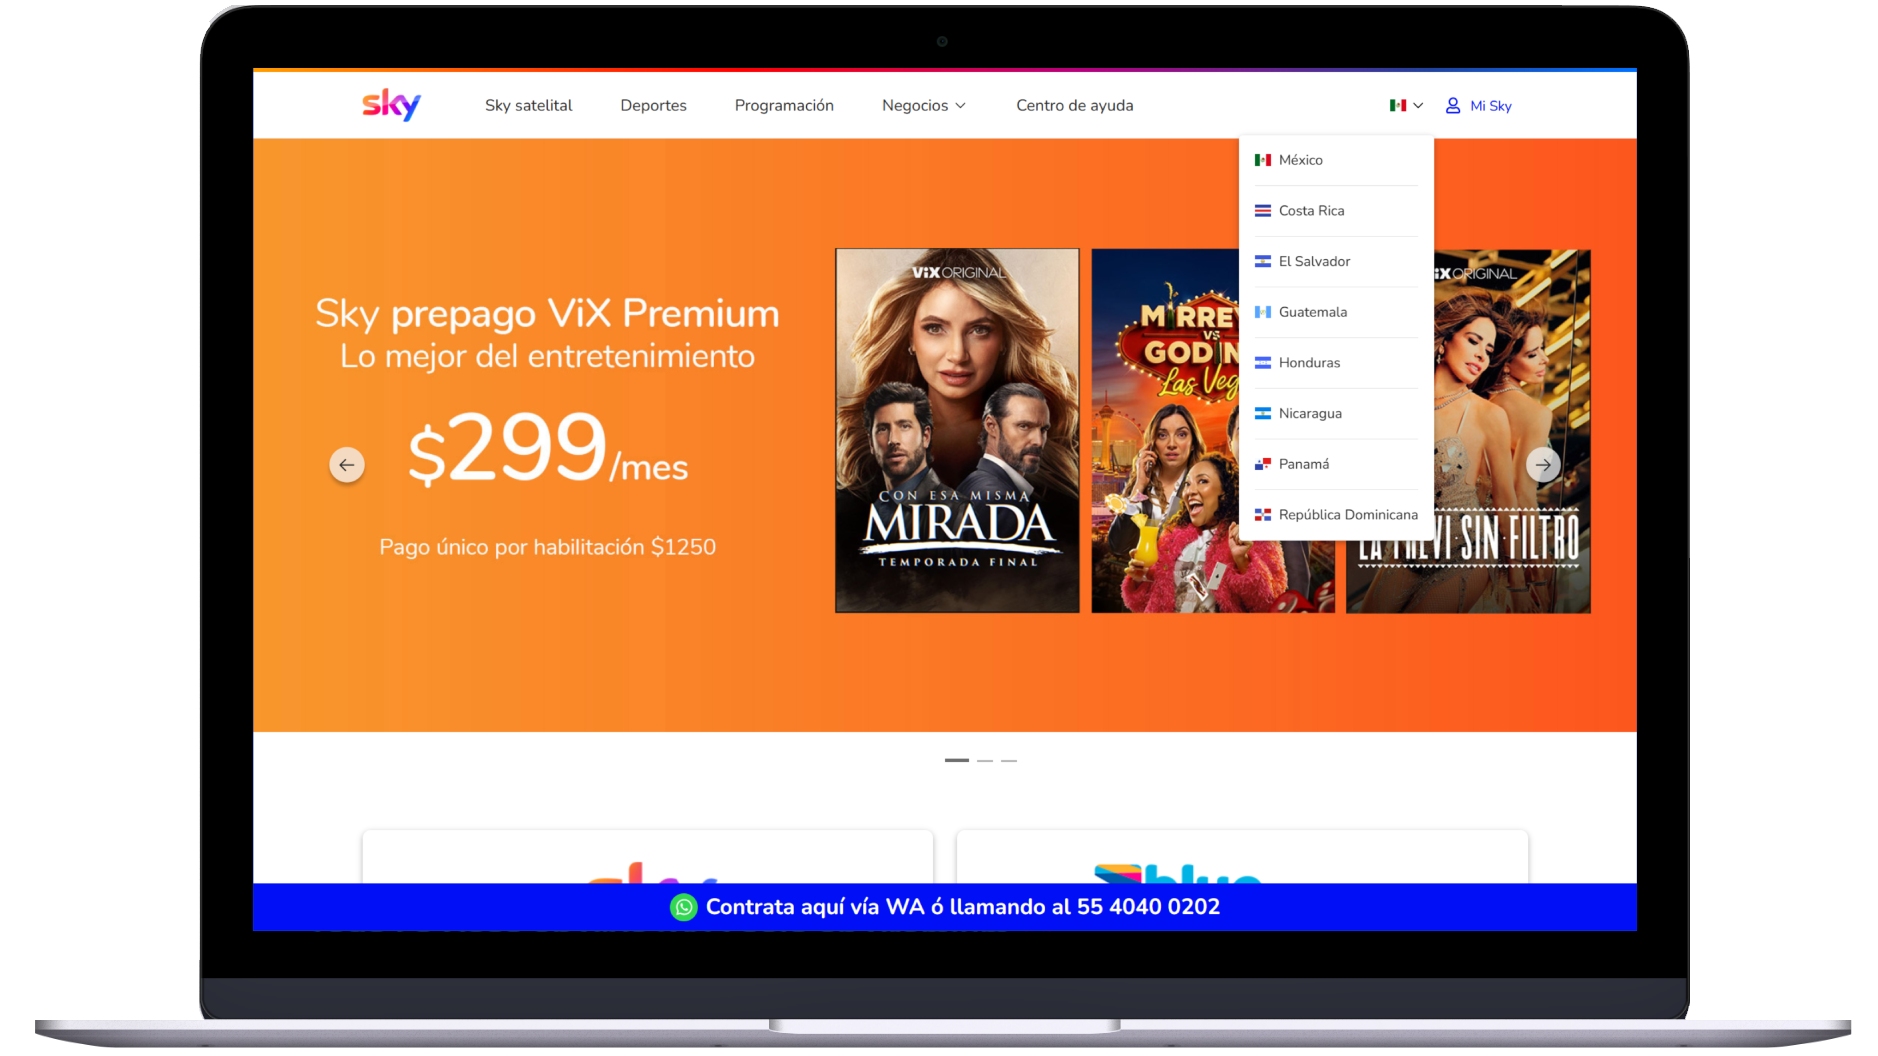Click 'Pago único por habilitación $1250' text
1878x1056 pixels.
[547, 547]
